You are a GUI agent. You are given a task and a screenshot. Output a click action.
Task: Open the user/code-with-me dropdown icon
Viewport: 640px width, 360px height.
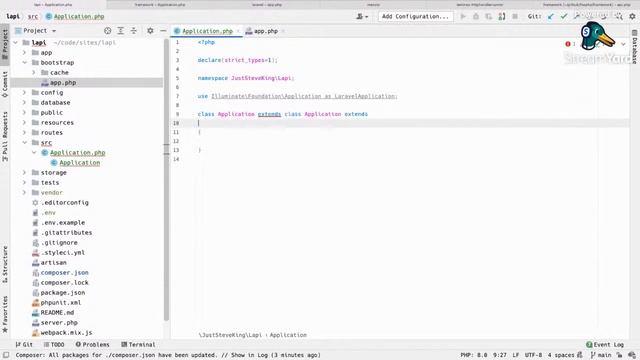[x=362, y=17]
